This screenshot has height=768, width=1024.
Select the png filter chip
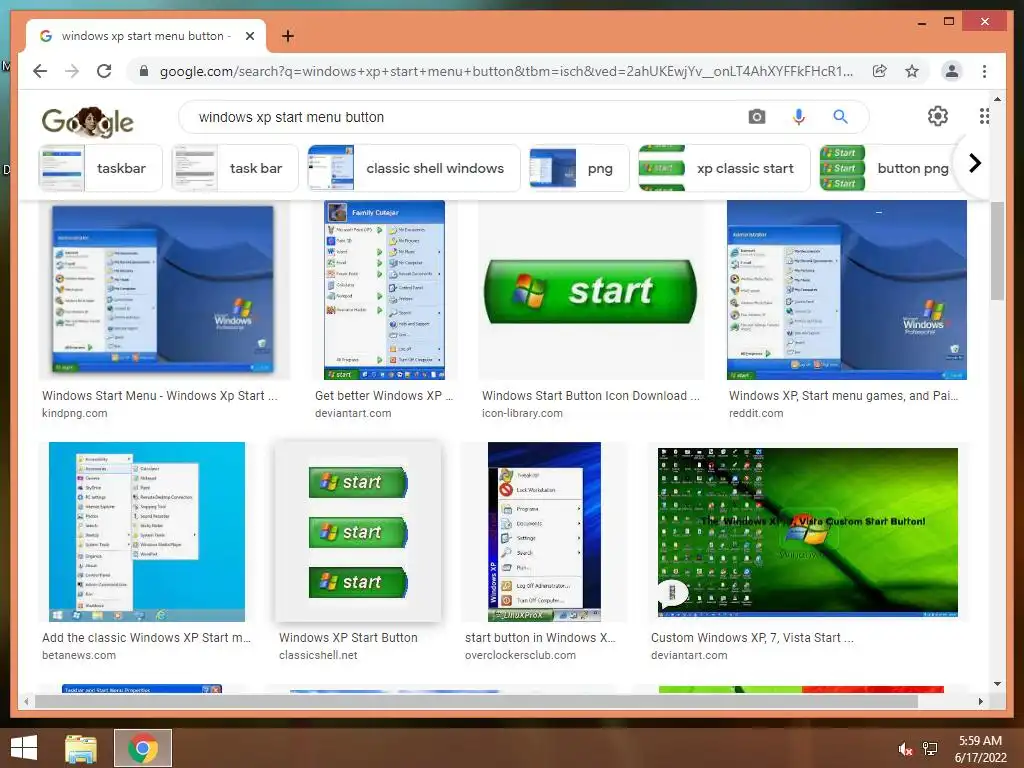point(579,168)
